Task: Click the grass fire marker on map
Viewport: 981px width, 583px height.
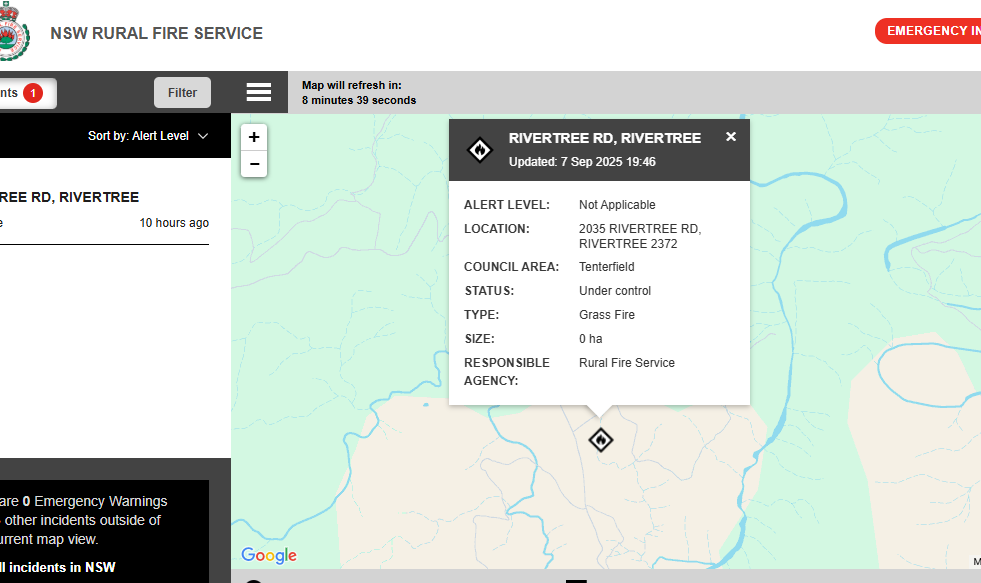Action: coord(600,440)
